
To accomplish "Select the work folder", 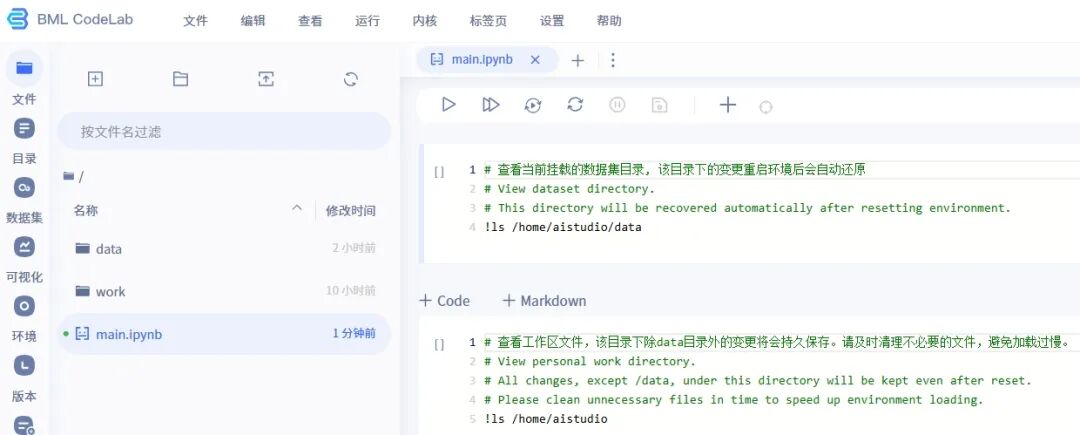I will [224, 291].
